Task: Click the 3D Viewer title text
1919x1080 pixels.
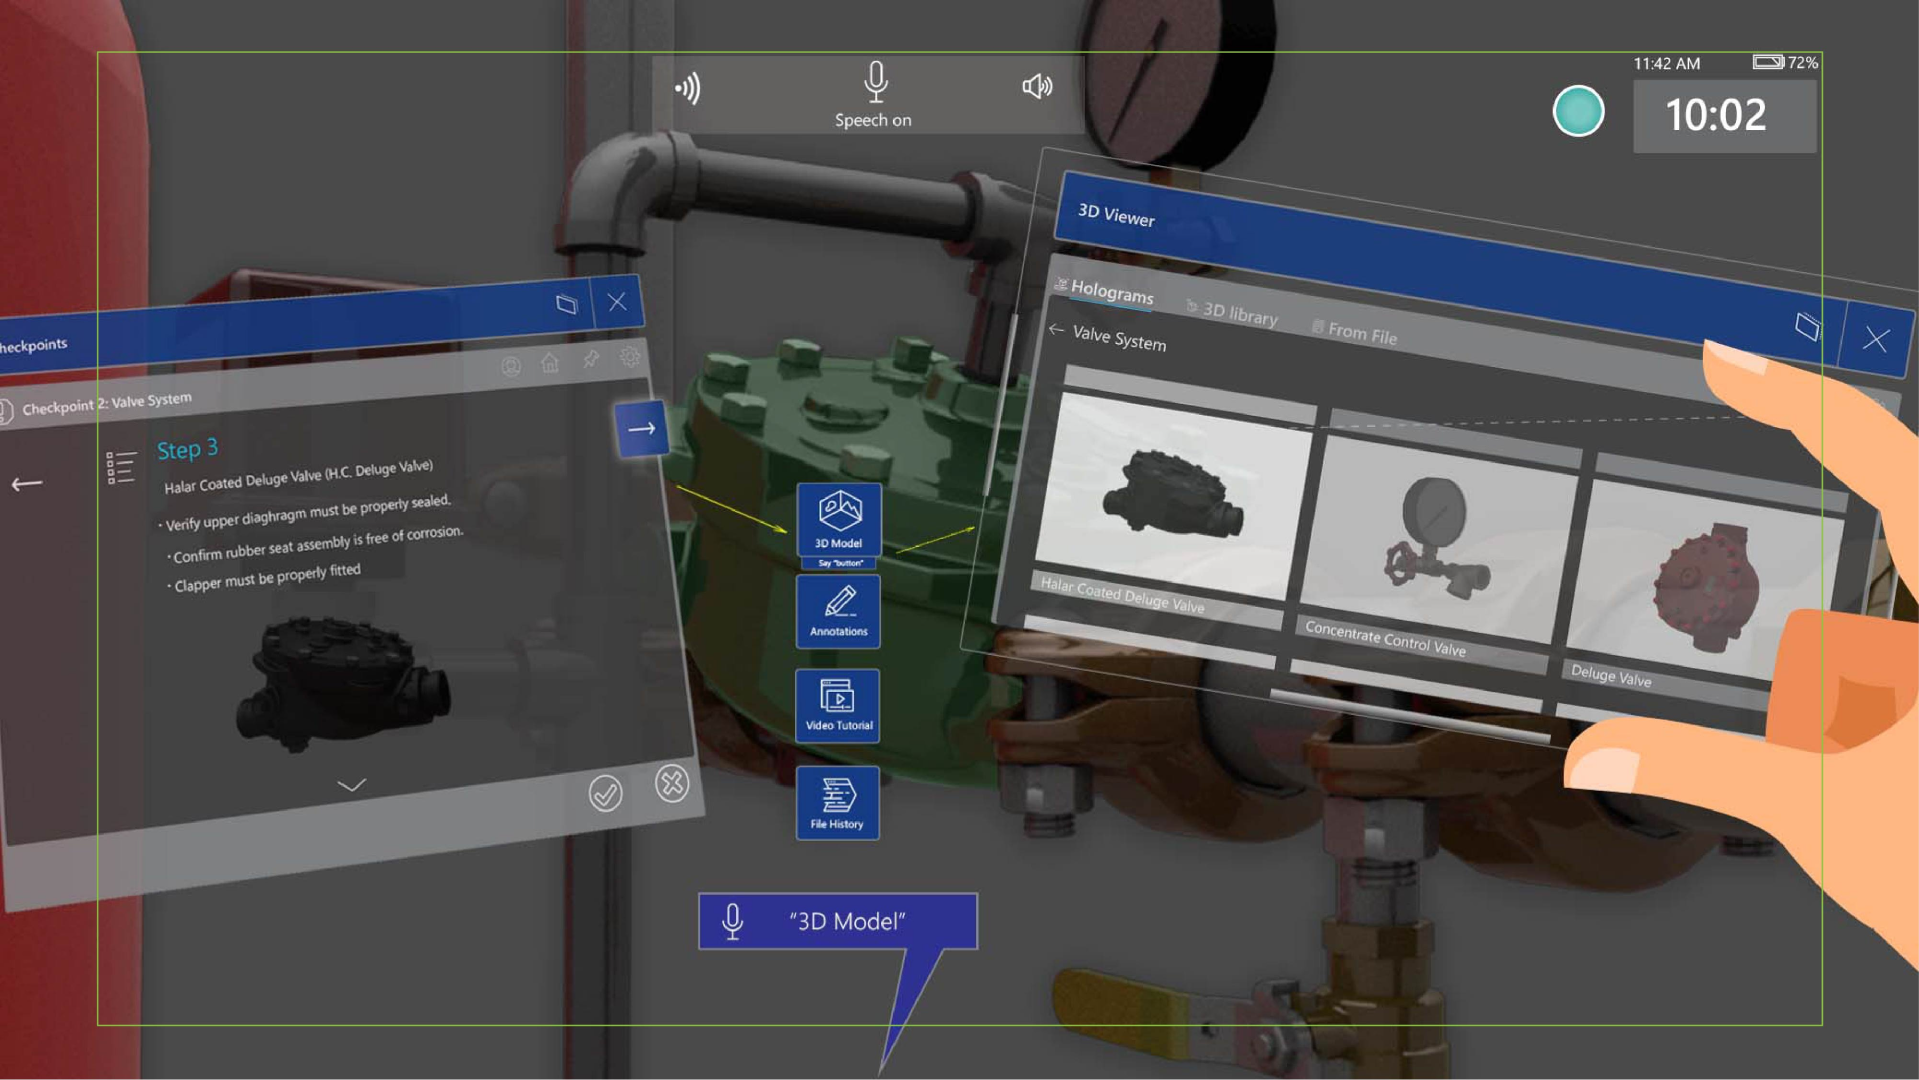Action: click(1116, 214)
